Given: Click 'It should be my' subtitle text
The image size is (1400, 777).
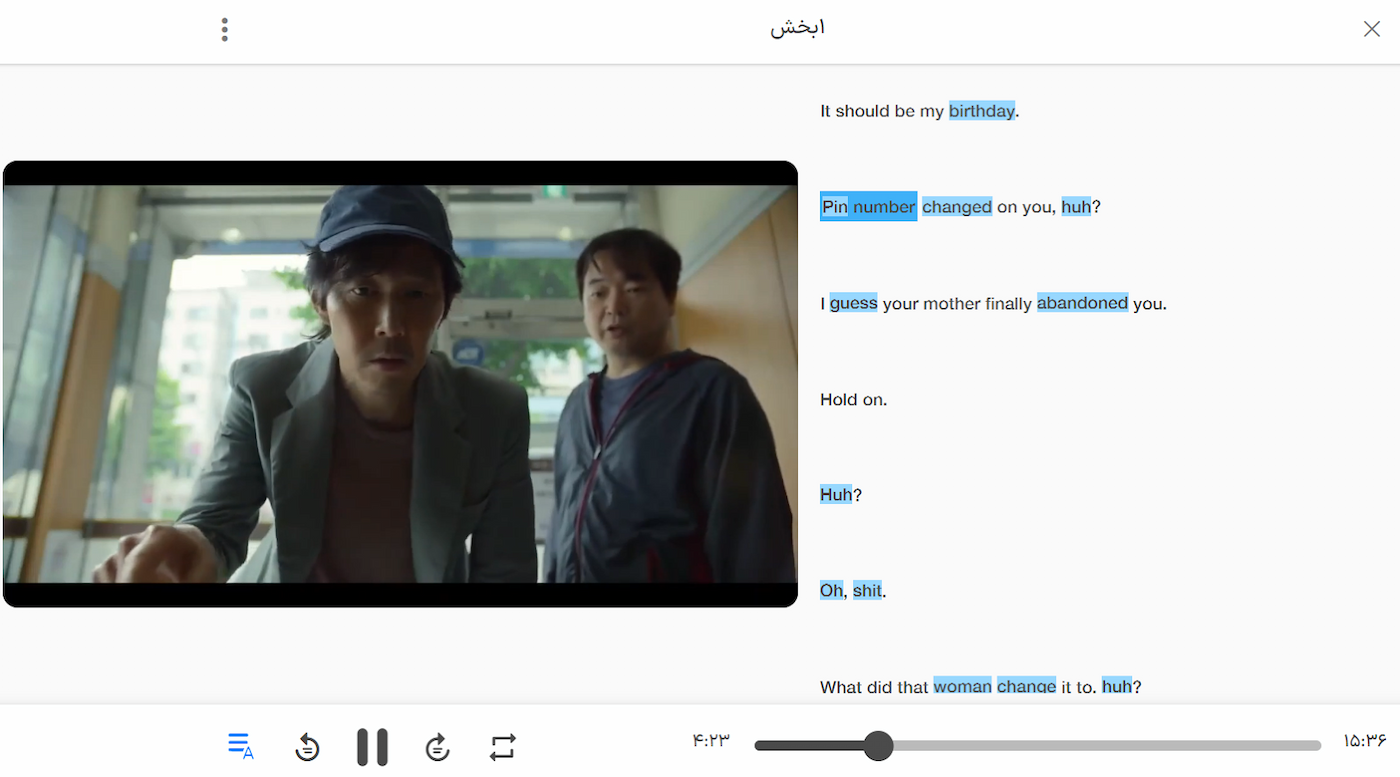Looking at the screenshot, I should point(882,111).
